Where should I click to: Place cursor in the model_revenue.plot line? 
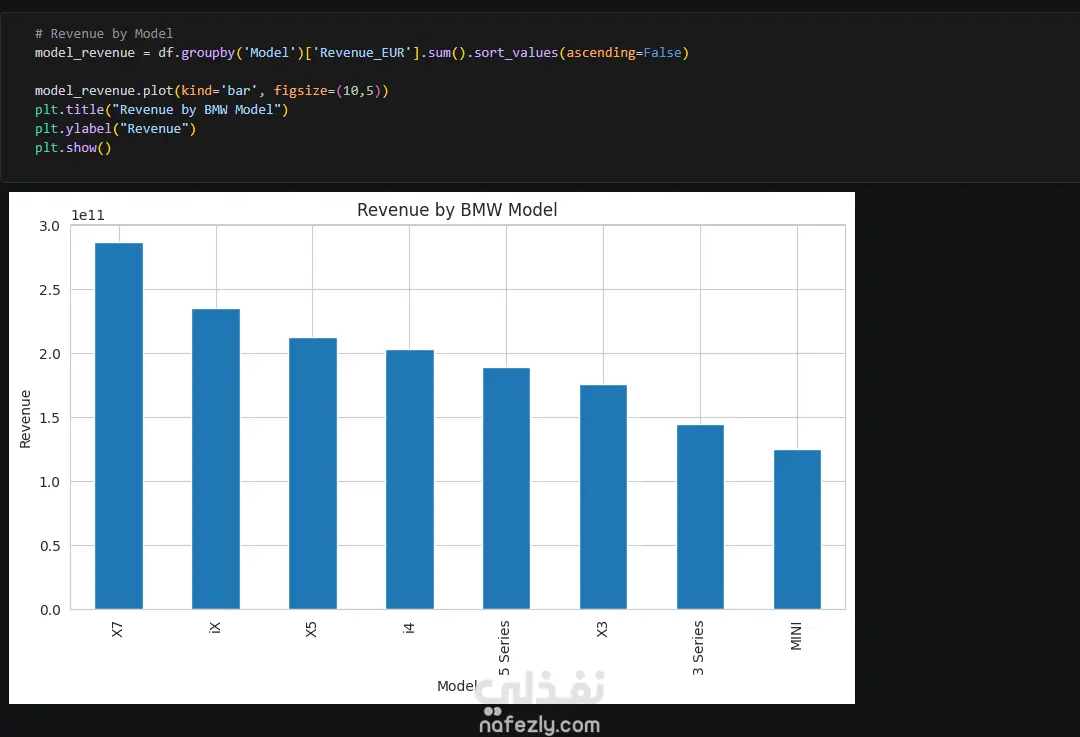coord(211,91)
